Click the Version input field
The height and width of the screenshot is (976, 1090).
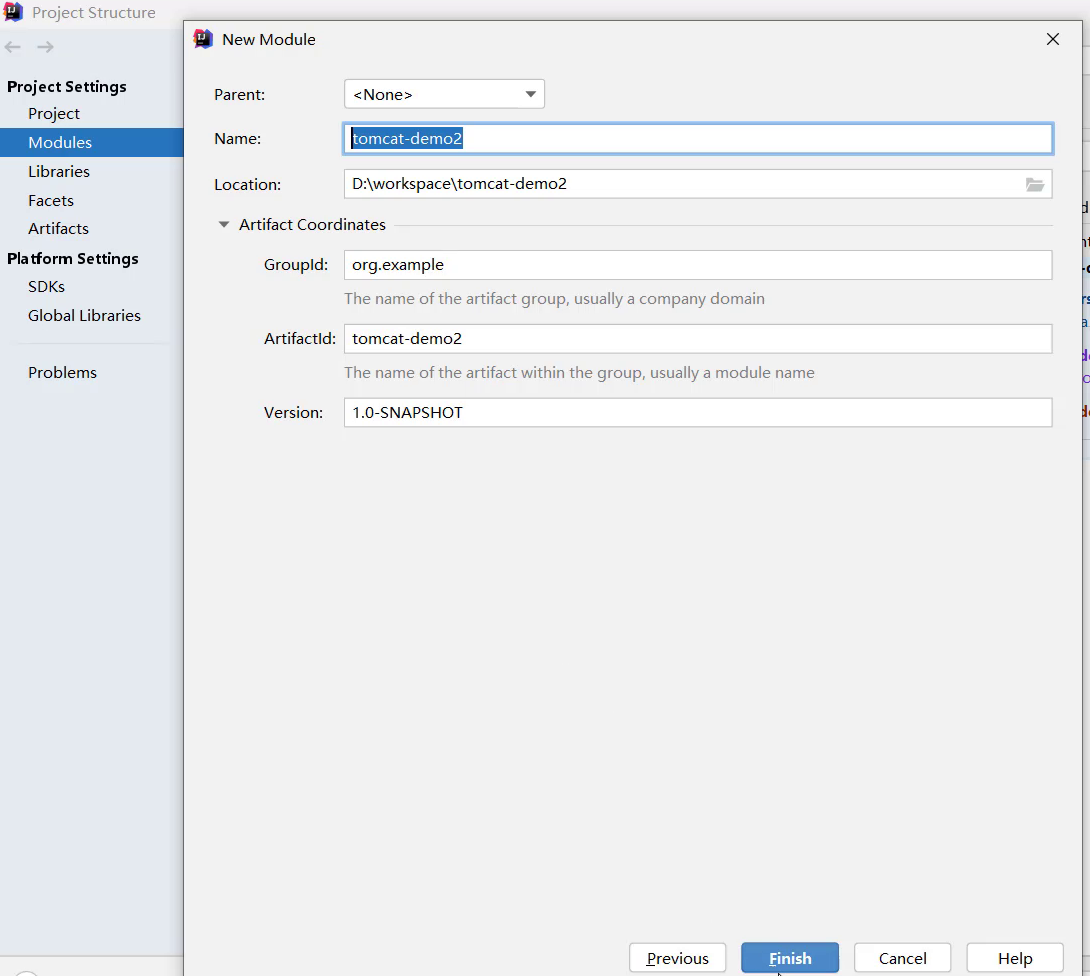[x=697, y=413]
